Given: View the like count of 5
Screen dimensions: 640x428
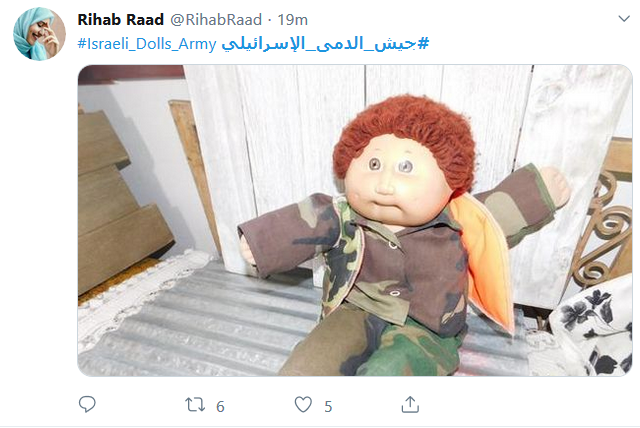Looking at the screenshot, I should [328, 406].
